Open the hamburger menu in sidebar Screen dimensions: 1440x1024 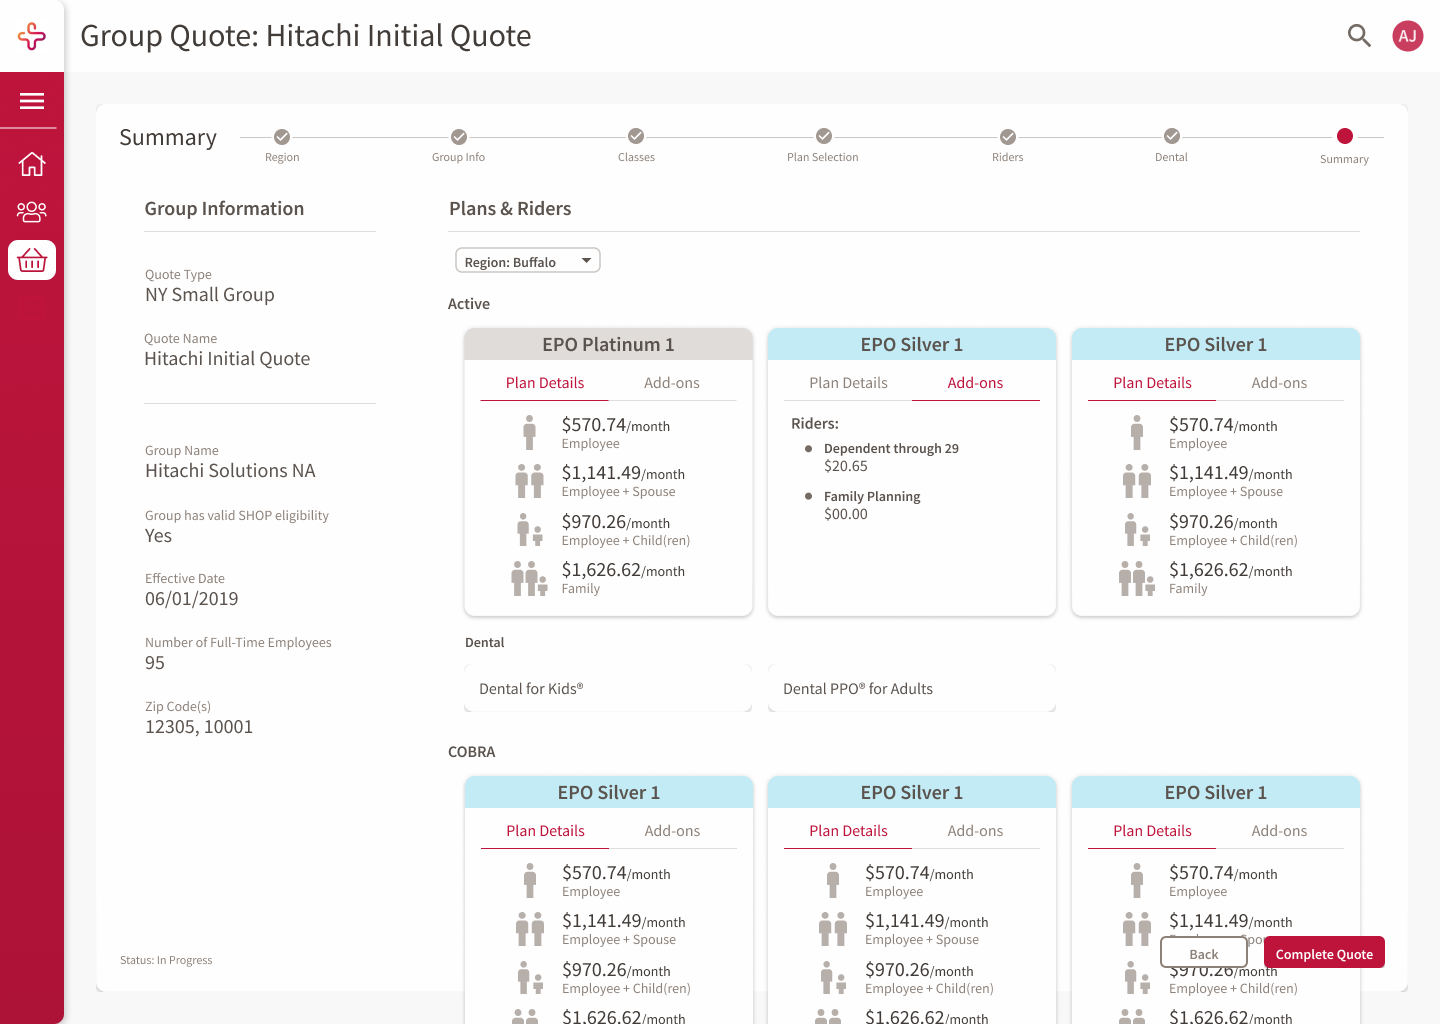pos(32,101)
